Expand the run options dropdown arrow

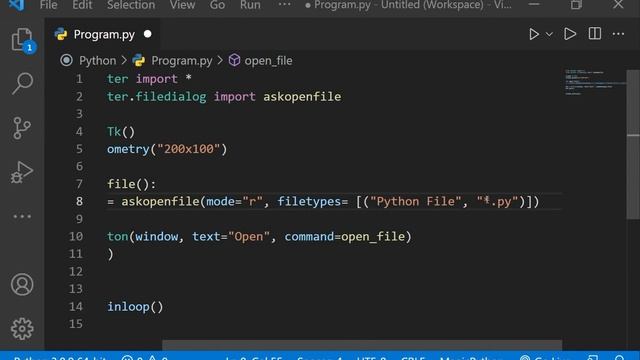click(x=549, y=35)
